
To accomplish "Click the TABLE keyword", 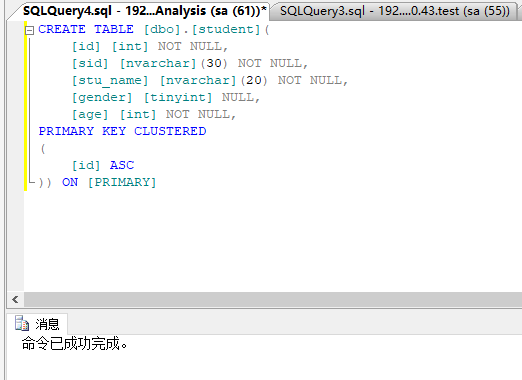I will click(114, 29).
